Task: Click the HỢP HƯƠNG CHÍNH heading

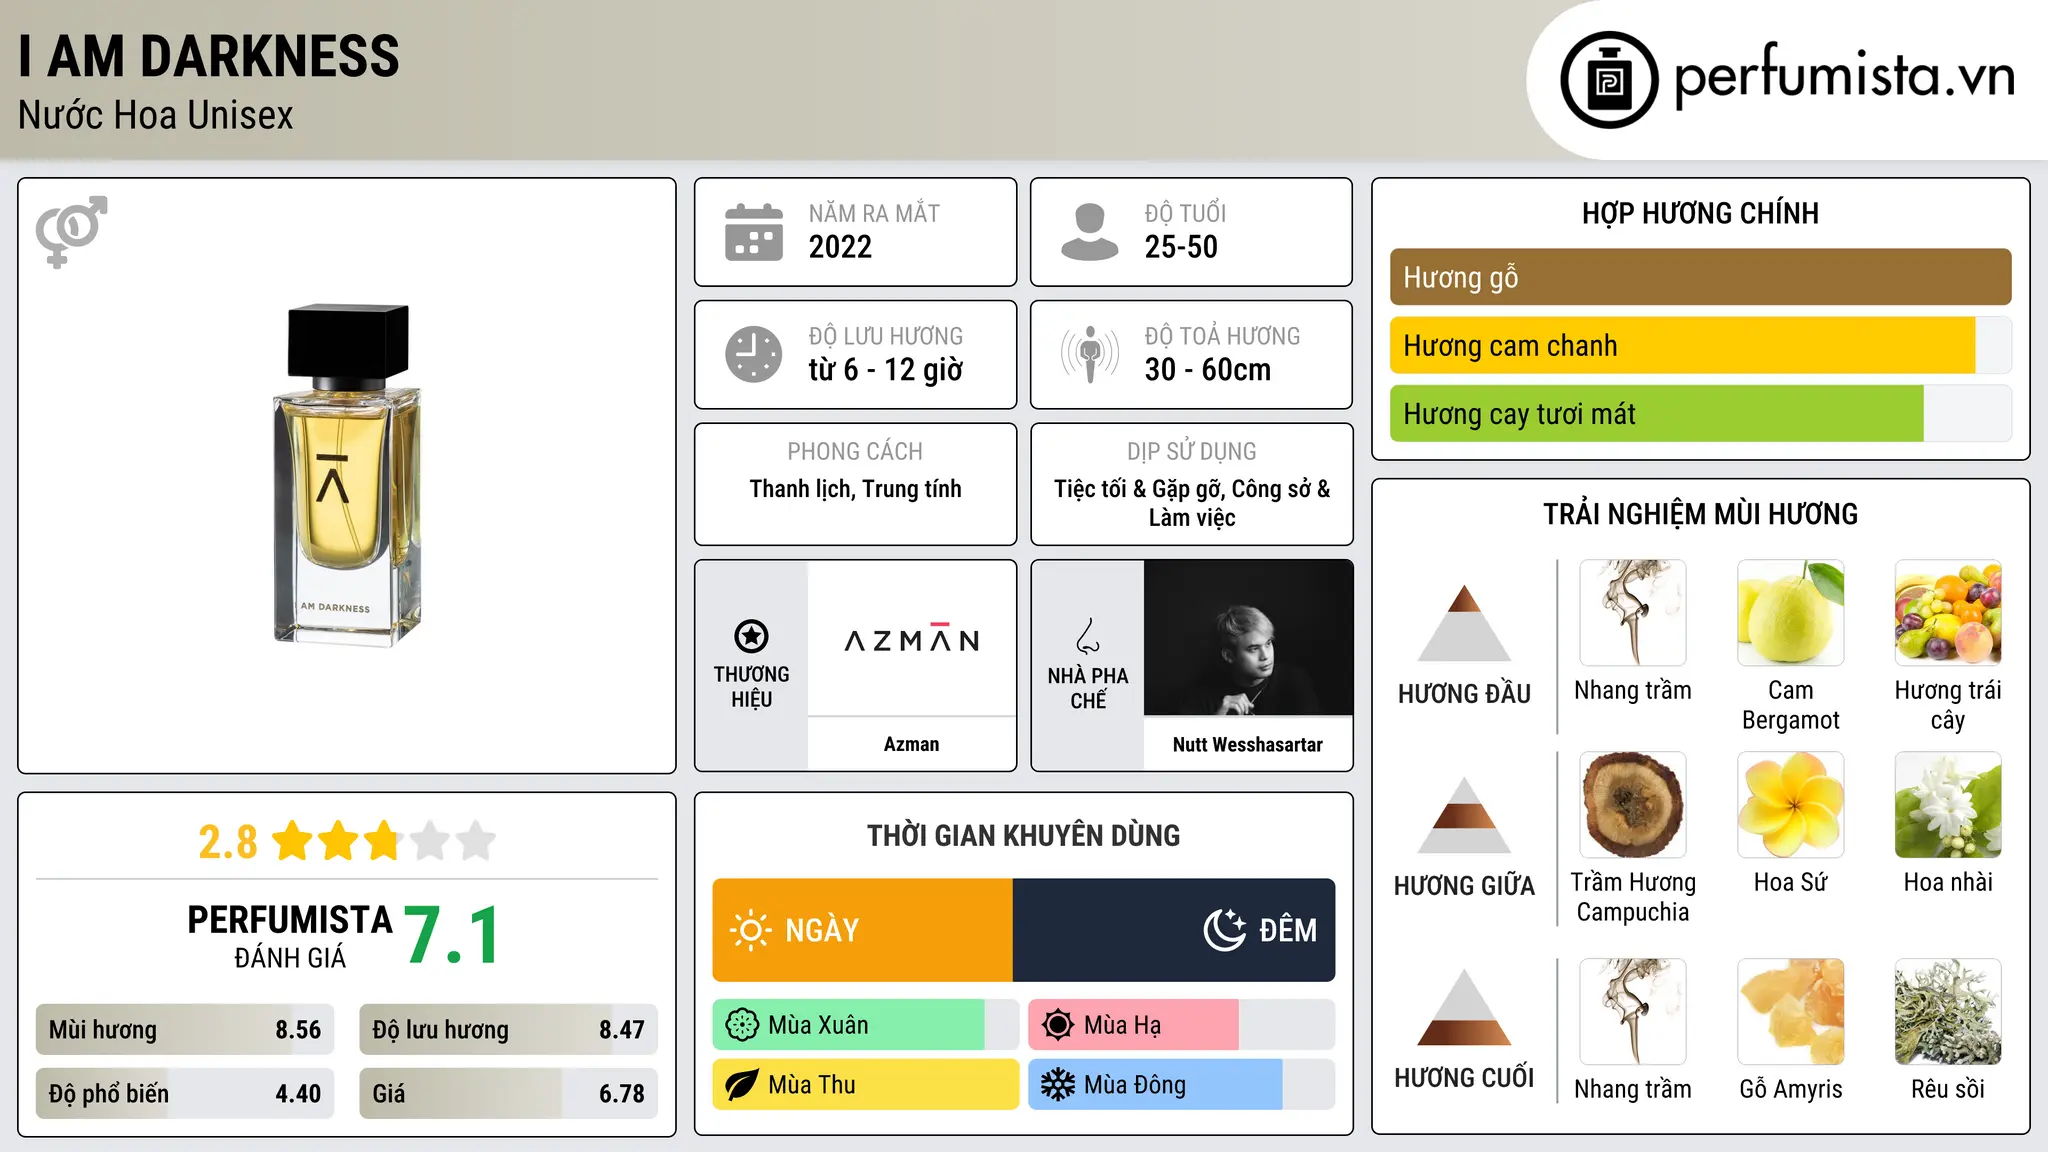Action: coord(1700,213)
